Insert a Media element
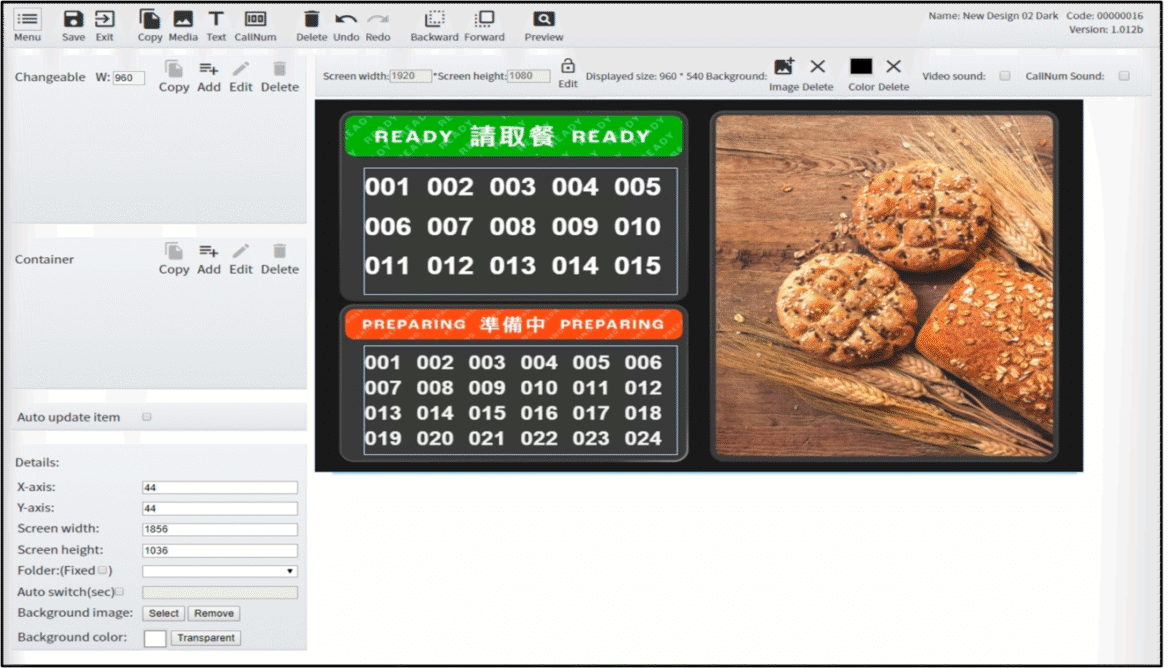Viewport: 1173px width, 668px height. (x=183, y=25)
